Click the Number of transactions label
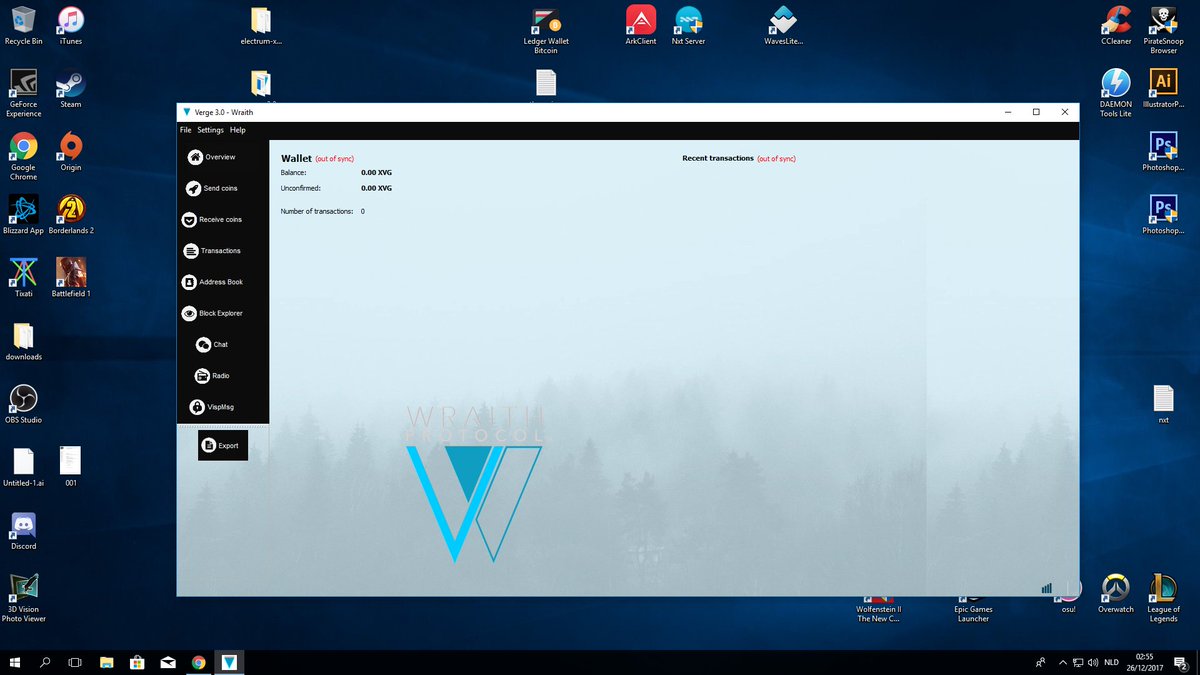The width and height of the screenshot is (1200, 675). [317, 211]
